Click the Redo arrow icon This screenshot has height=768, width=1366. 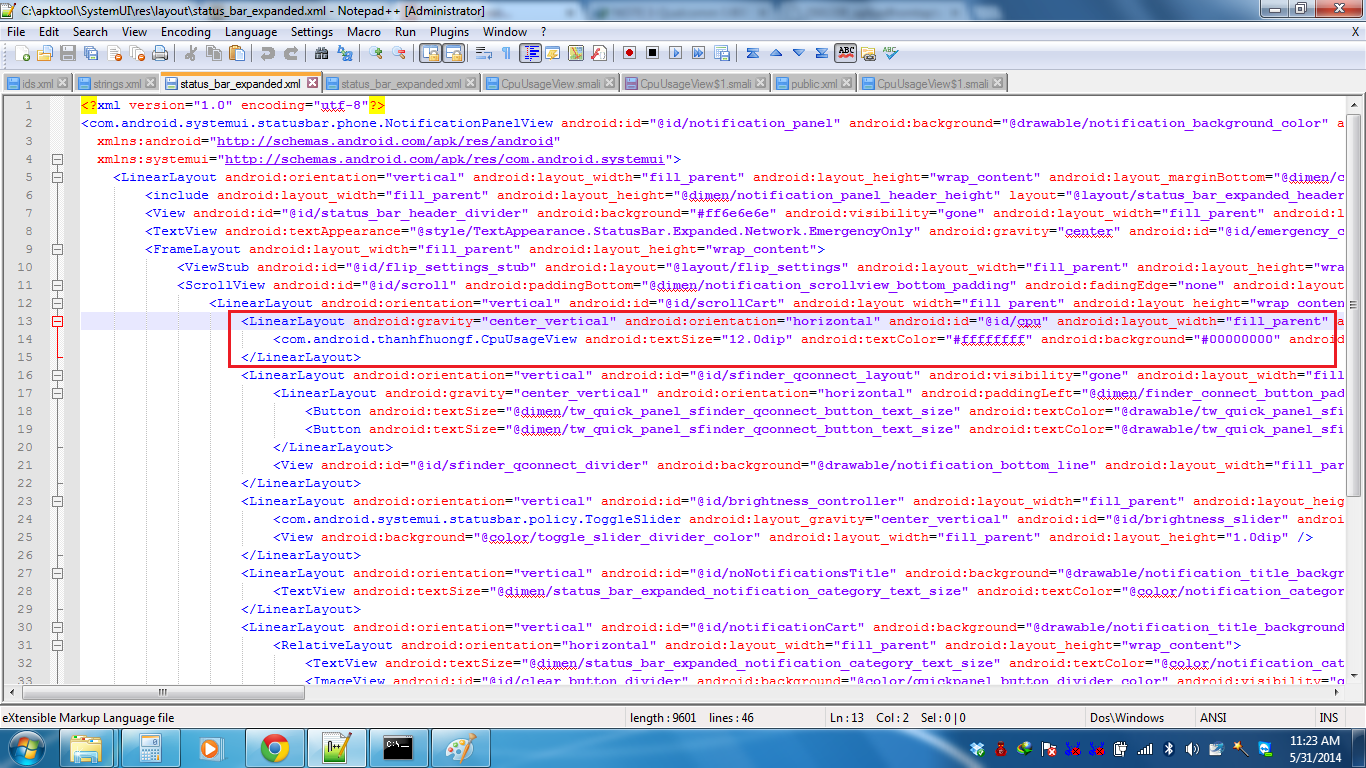coord(291,53)
